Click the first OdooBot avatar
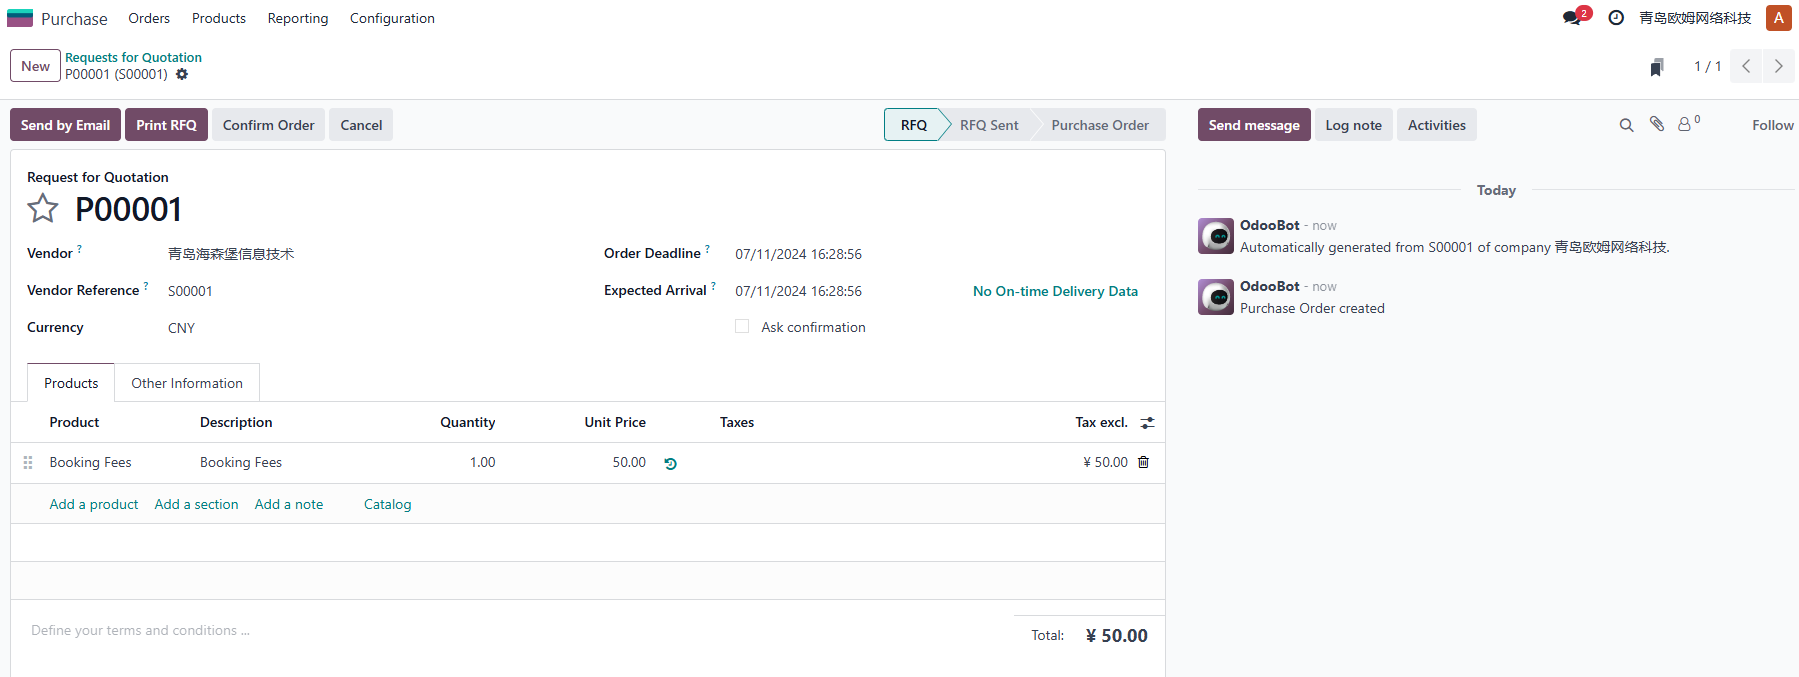Screen dimensions: 1799x677 [x=1216, y=236]
